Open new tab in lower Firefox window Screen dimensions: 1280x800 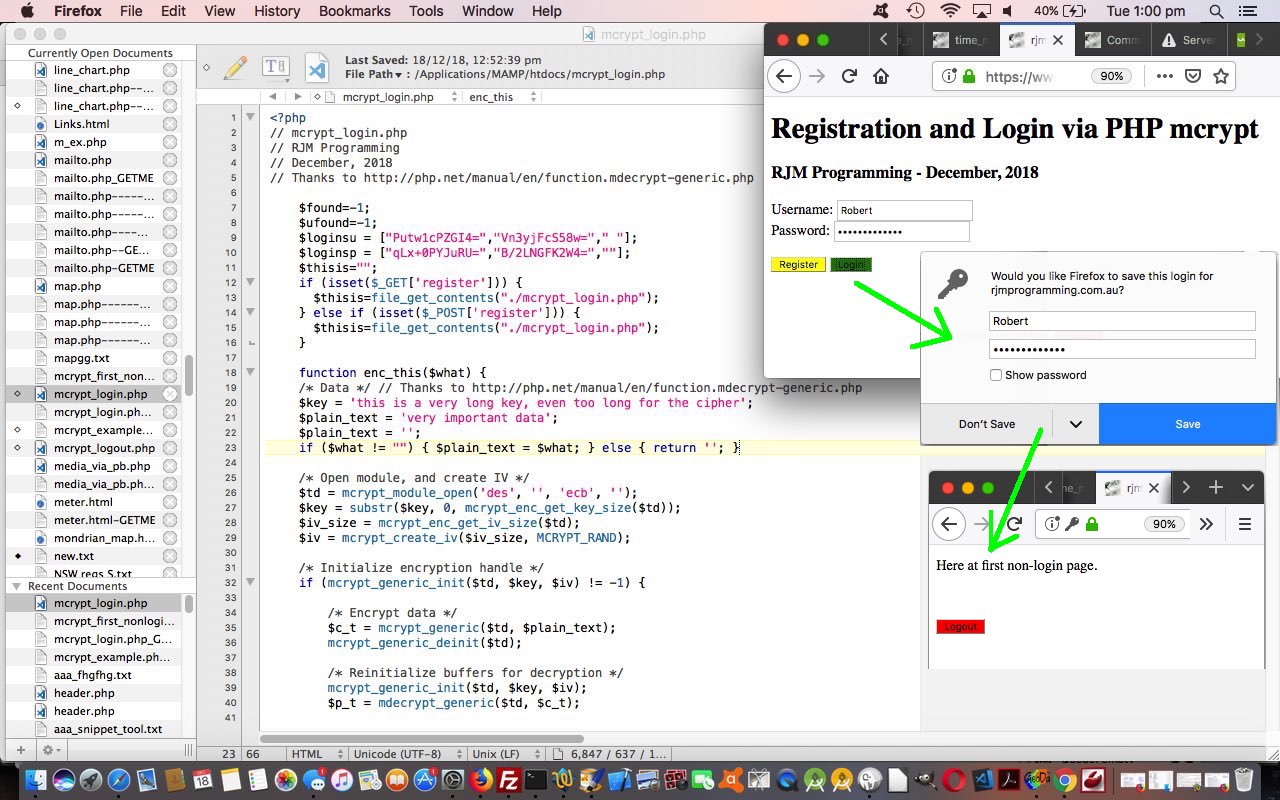tap(1216, 487)
